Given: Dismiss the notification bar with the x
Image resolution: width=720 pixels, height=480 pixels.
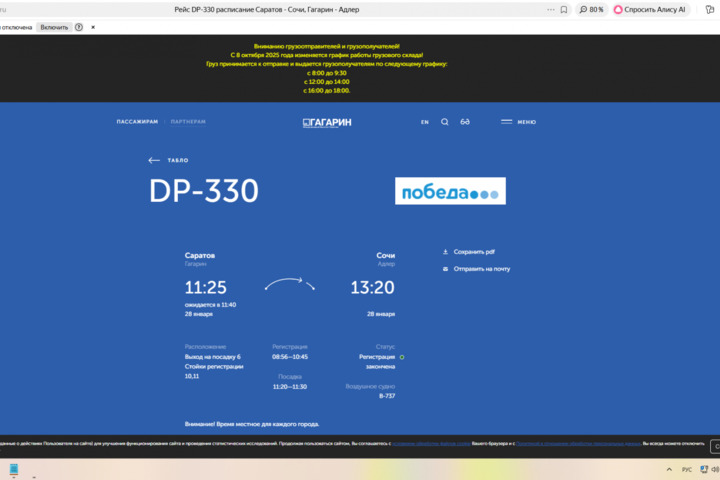Looking at the screenshot, I should point(93,27).
